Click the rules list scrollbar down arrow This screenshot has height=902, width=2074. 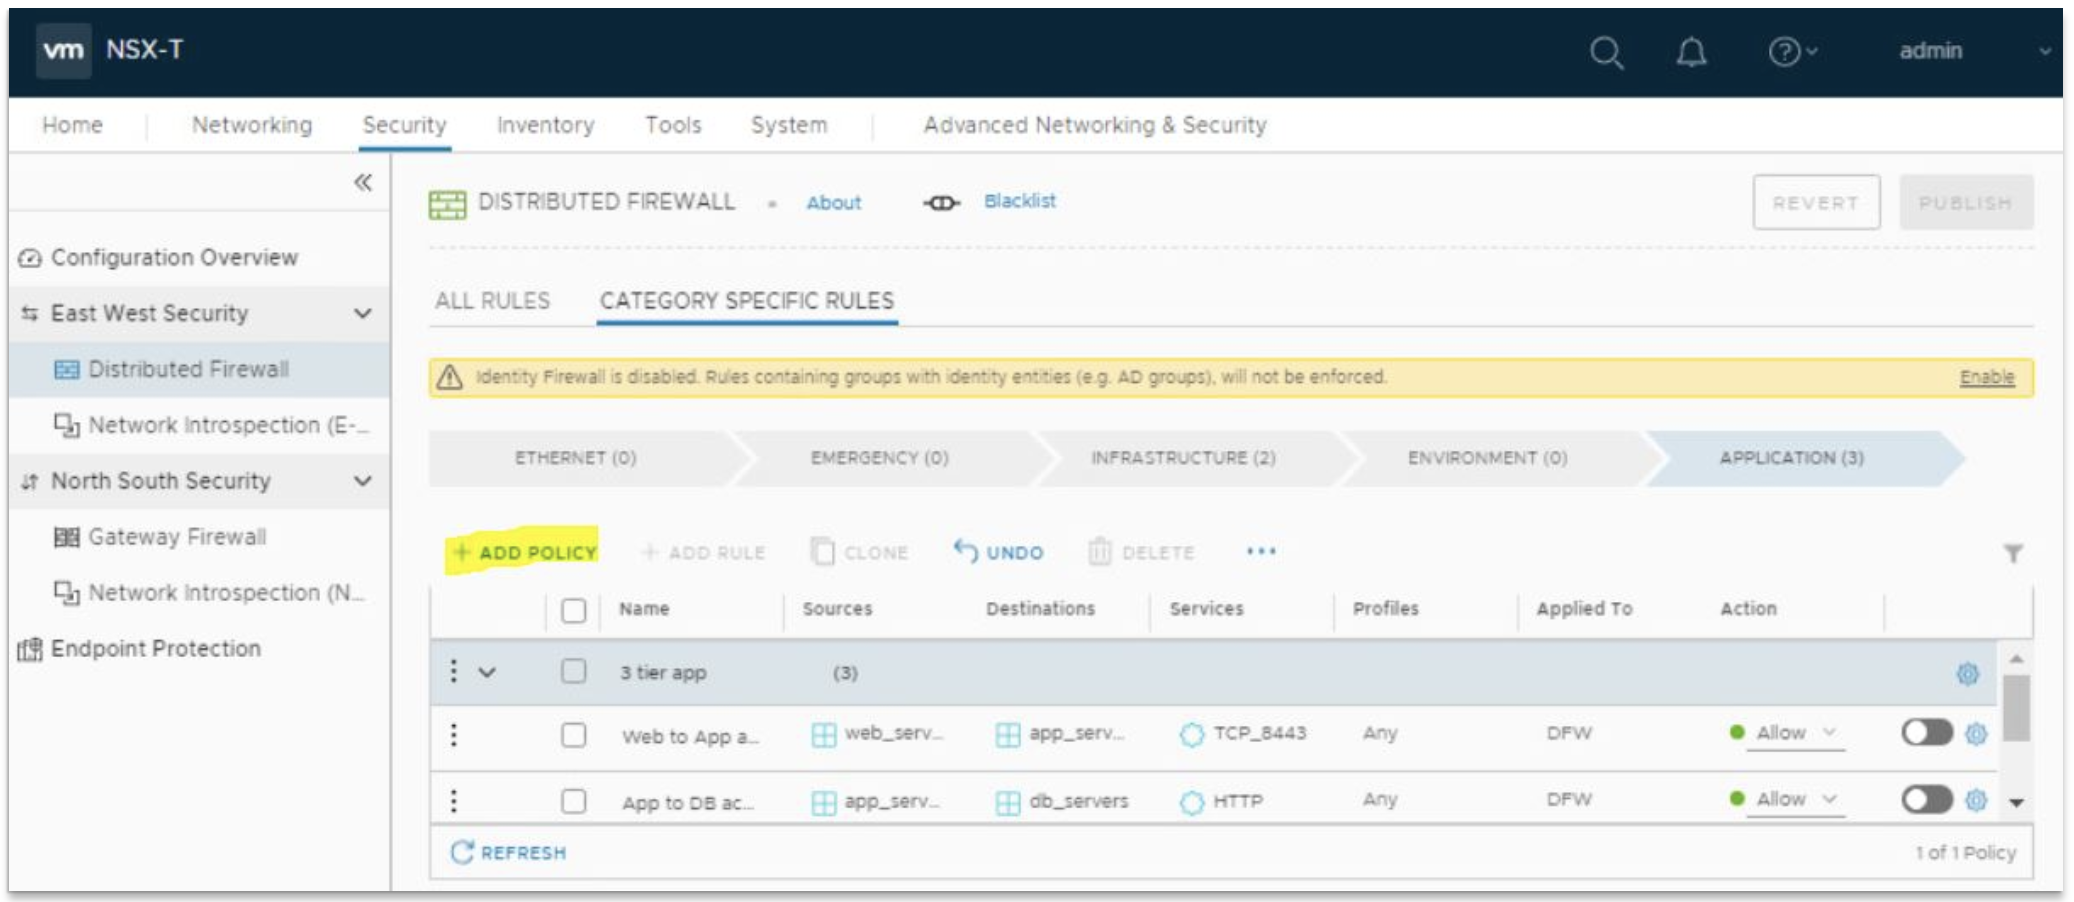click(2017, 803)
